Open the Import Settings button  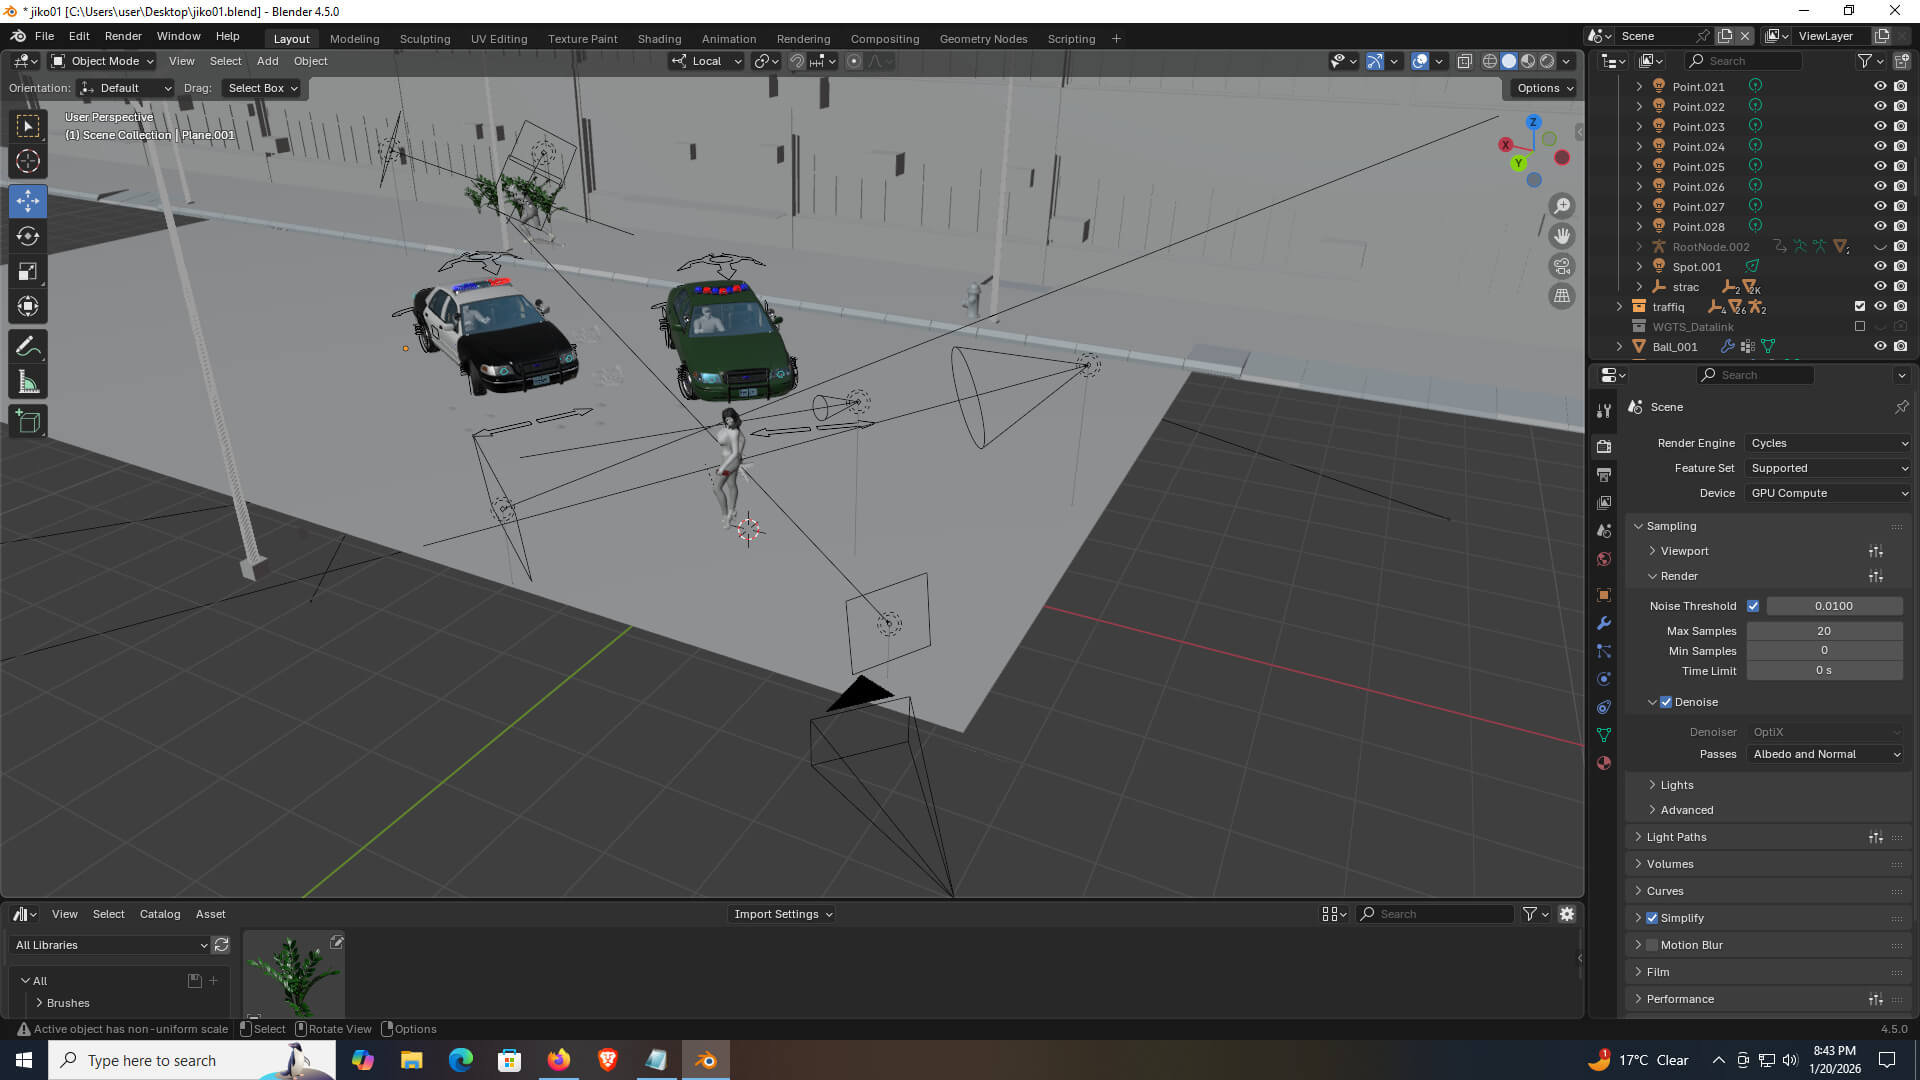click(x=782, y=914)
